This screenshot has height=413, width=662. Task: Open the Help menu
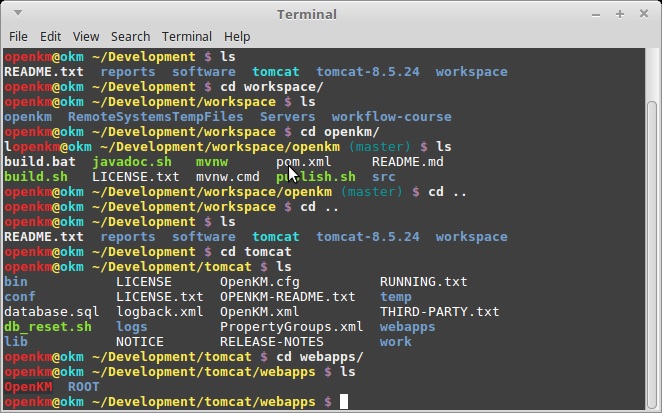237,36
